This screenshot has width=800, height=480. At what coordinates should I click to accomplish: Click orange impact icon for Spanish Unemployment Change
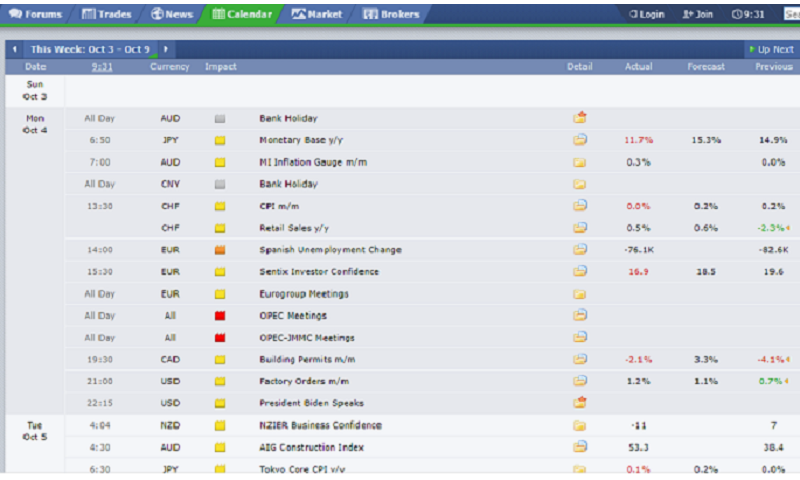(220, 250)
